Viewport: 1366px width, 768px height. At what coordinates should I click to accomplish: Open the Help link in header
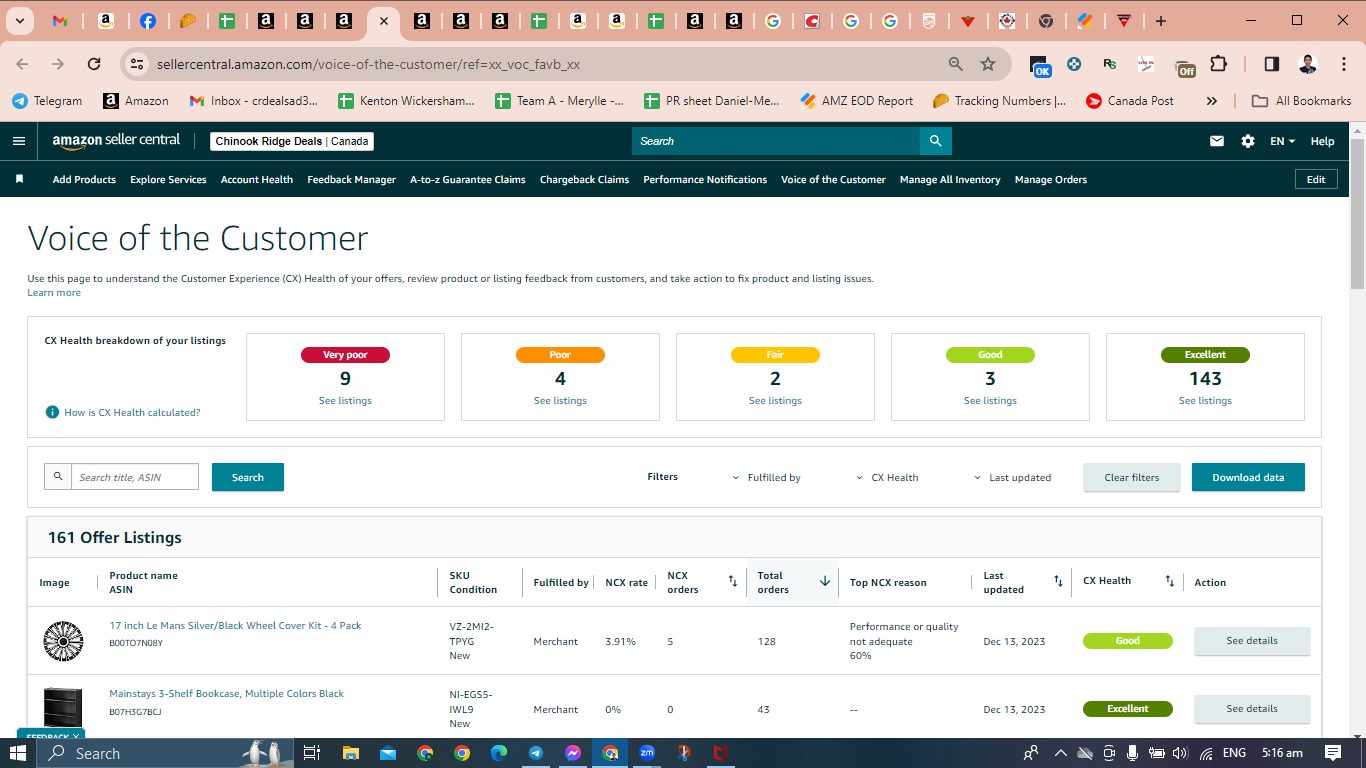[x=1322, y=141]
